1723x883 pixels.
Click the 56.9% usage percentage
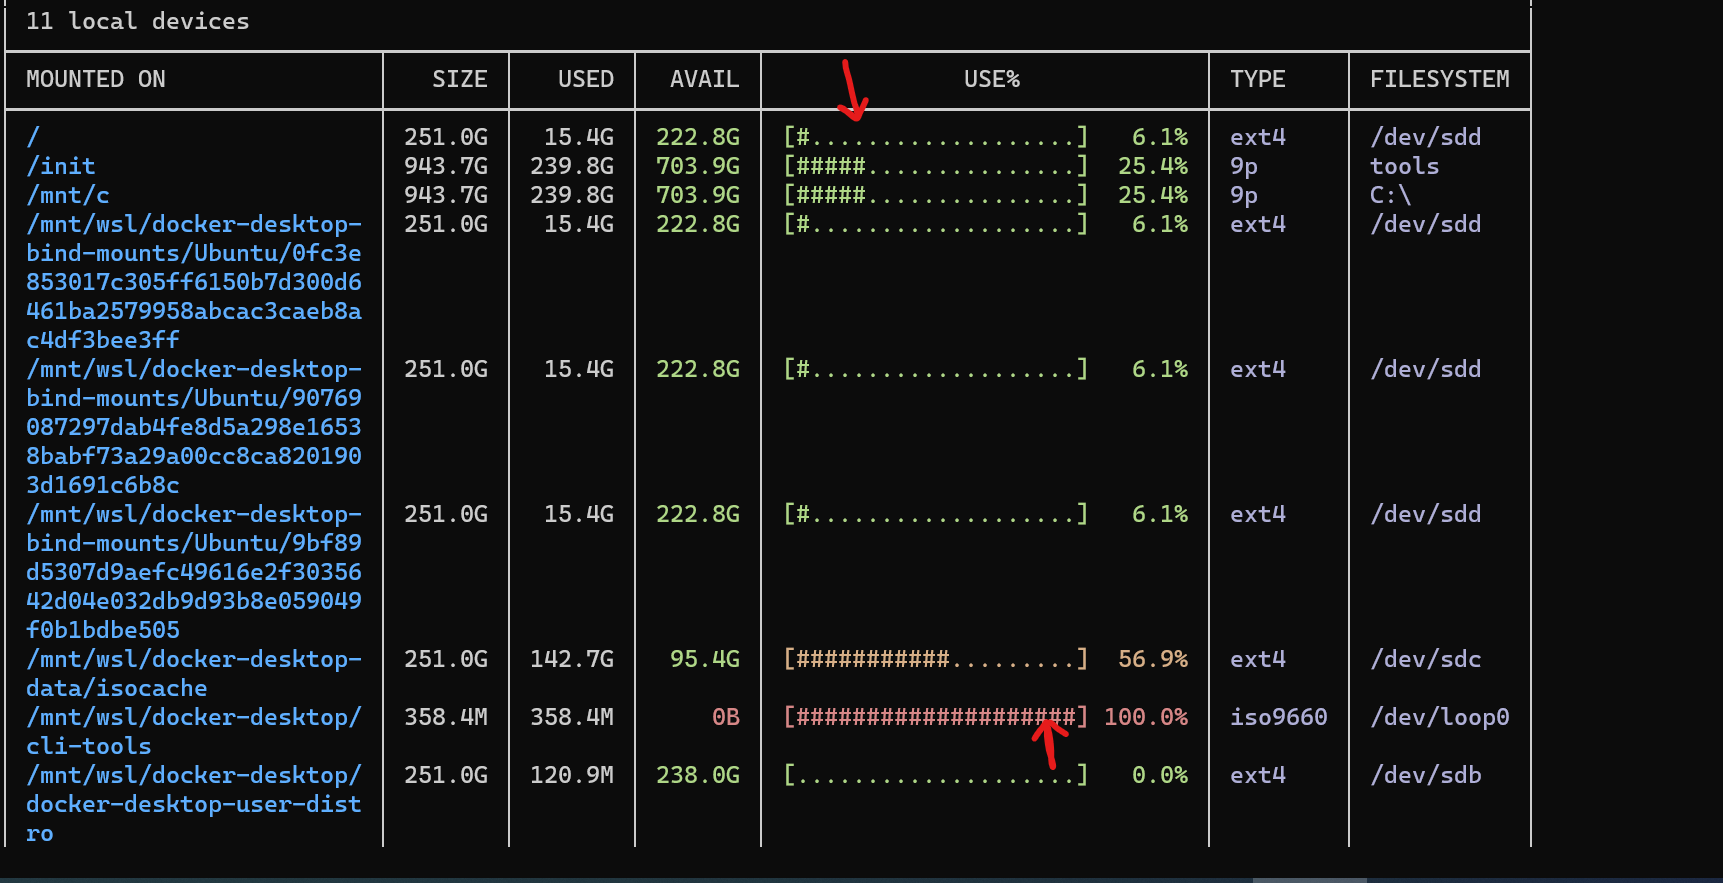pyautogui.click(x=1153, y=659)
